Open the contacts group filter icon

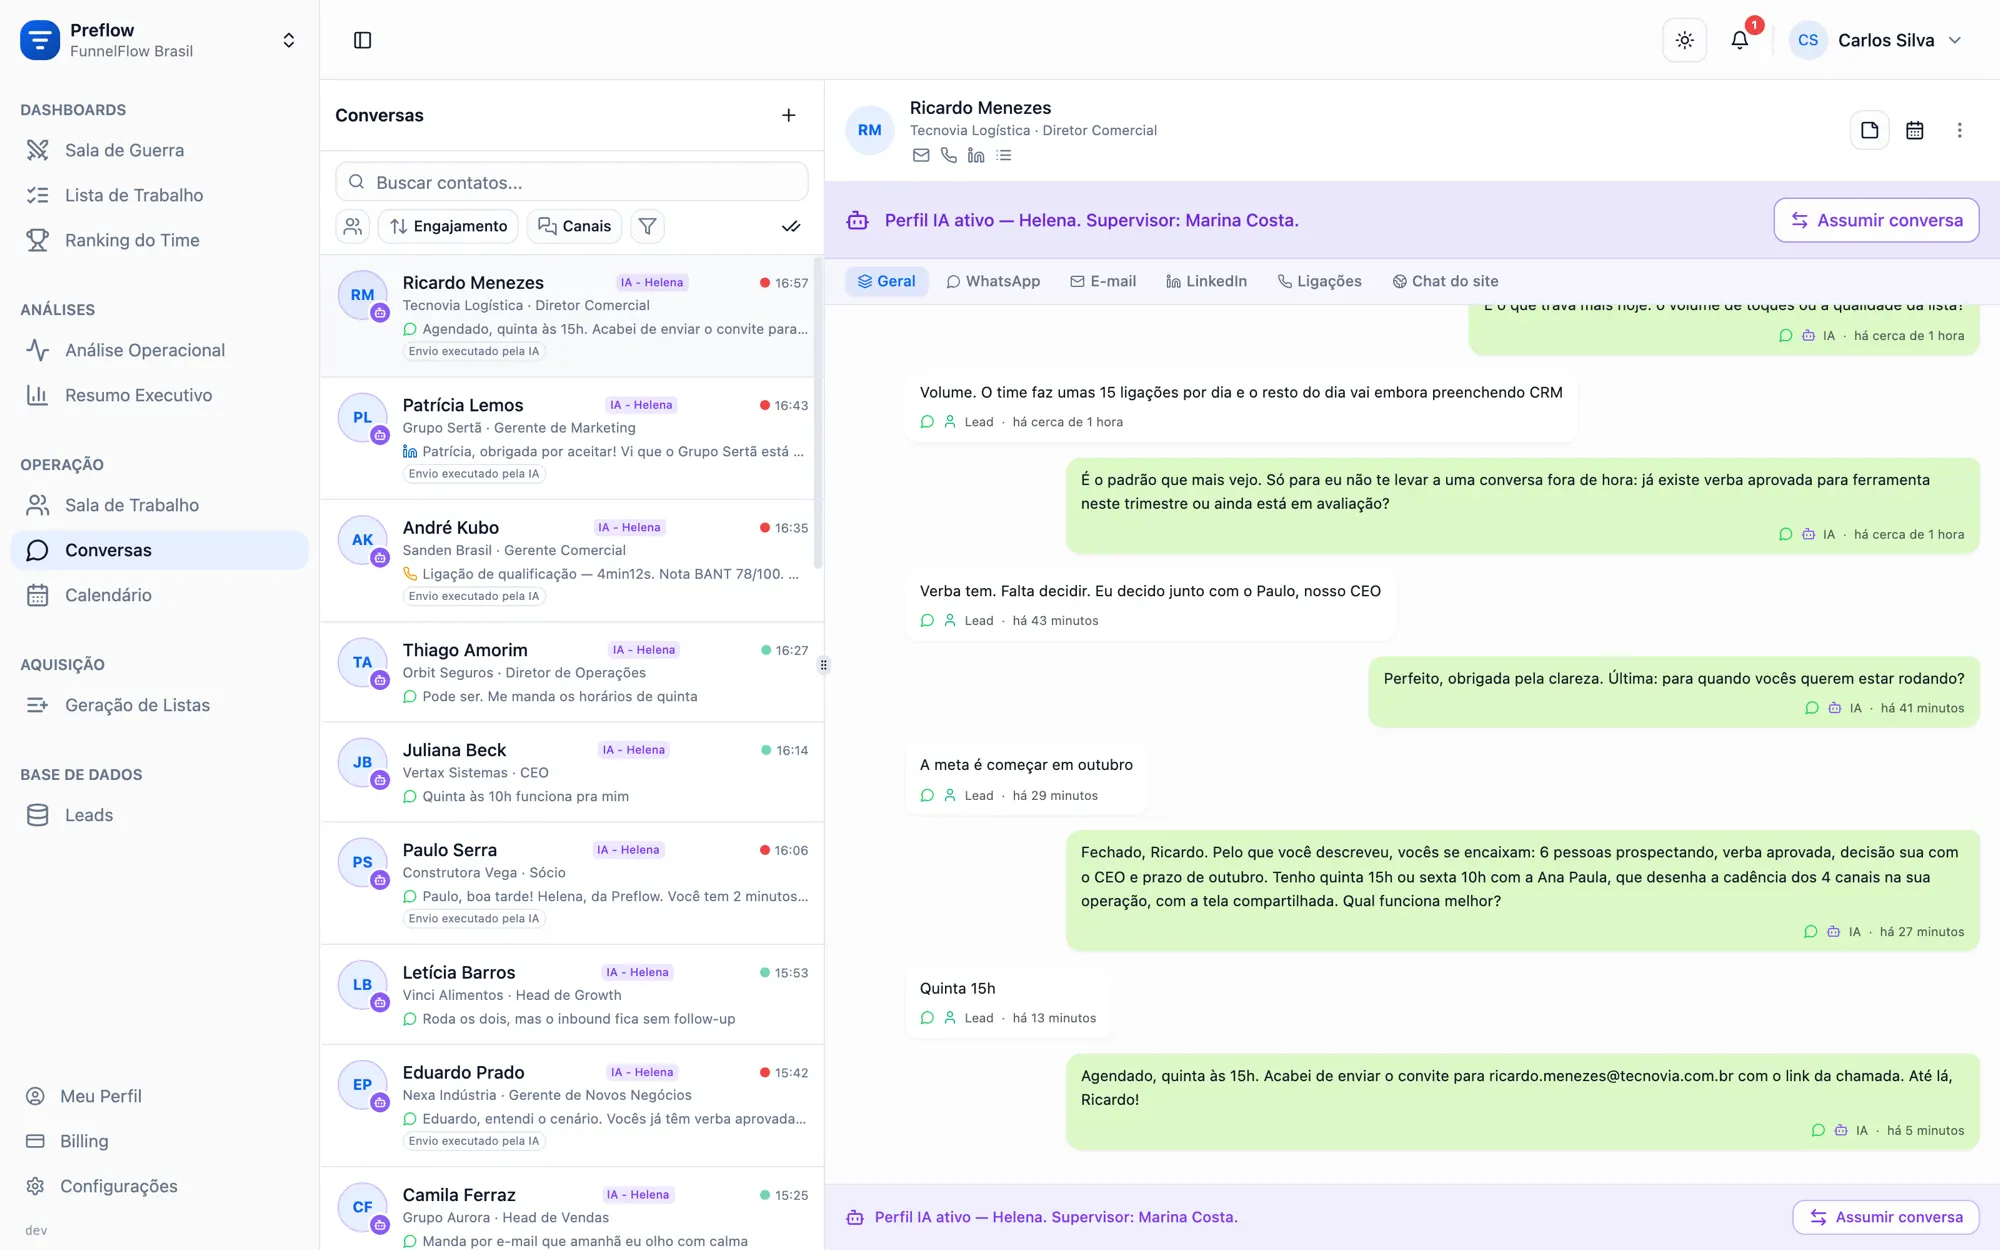(353, 226)
